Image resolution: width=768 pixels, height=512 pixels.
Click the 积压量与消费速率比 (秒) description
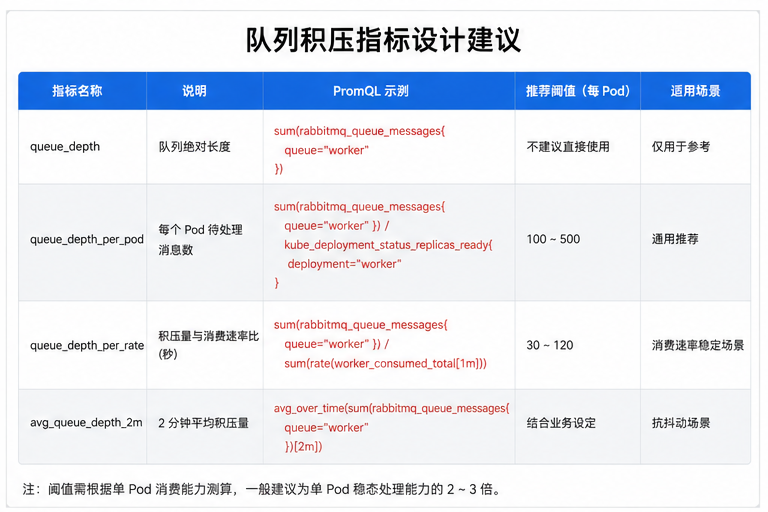point(209,345)
